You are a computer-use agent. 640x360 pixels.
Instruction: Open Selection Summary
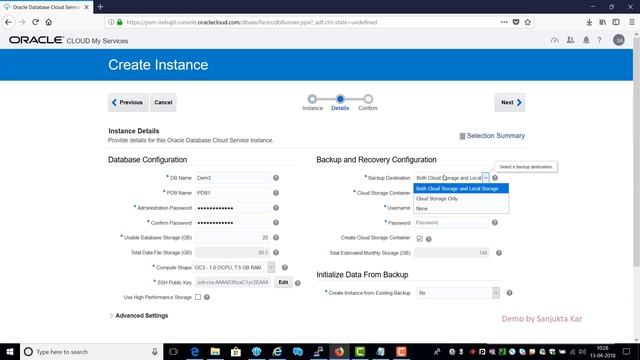click(492, 136)
